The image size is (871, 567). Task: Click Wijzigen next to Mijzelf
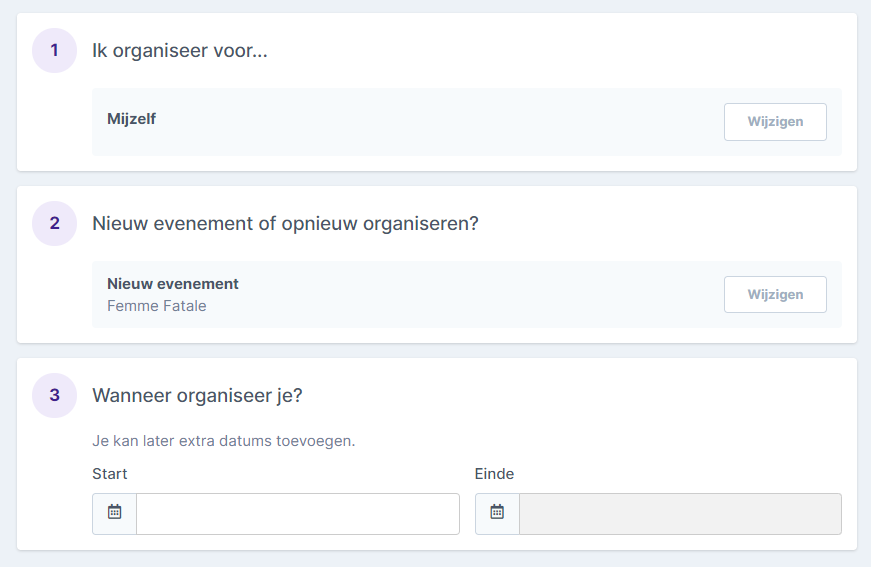(x=775, y=122)
